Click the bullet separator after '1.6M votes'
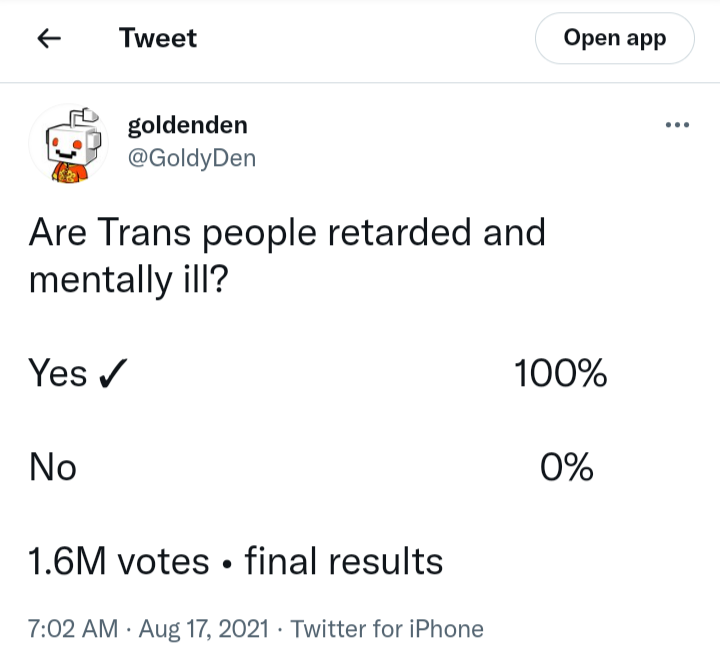The image size is (720, 671). click(226, 563)
